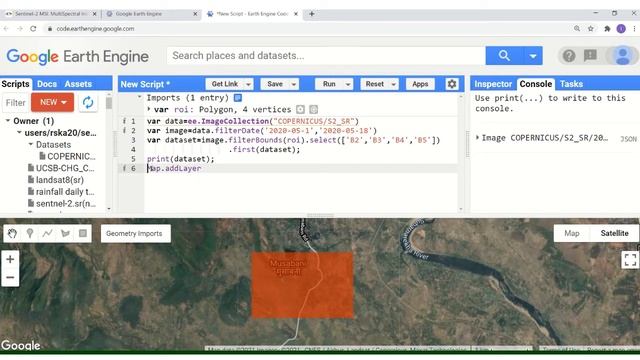Click the imports record icon
This screenshot has height=360, width=640.
pyautogui.click(x=238, y=98)
